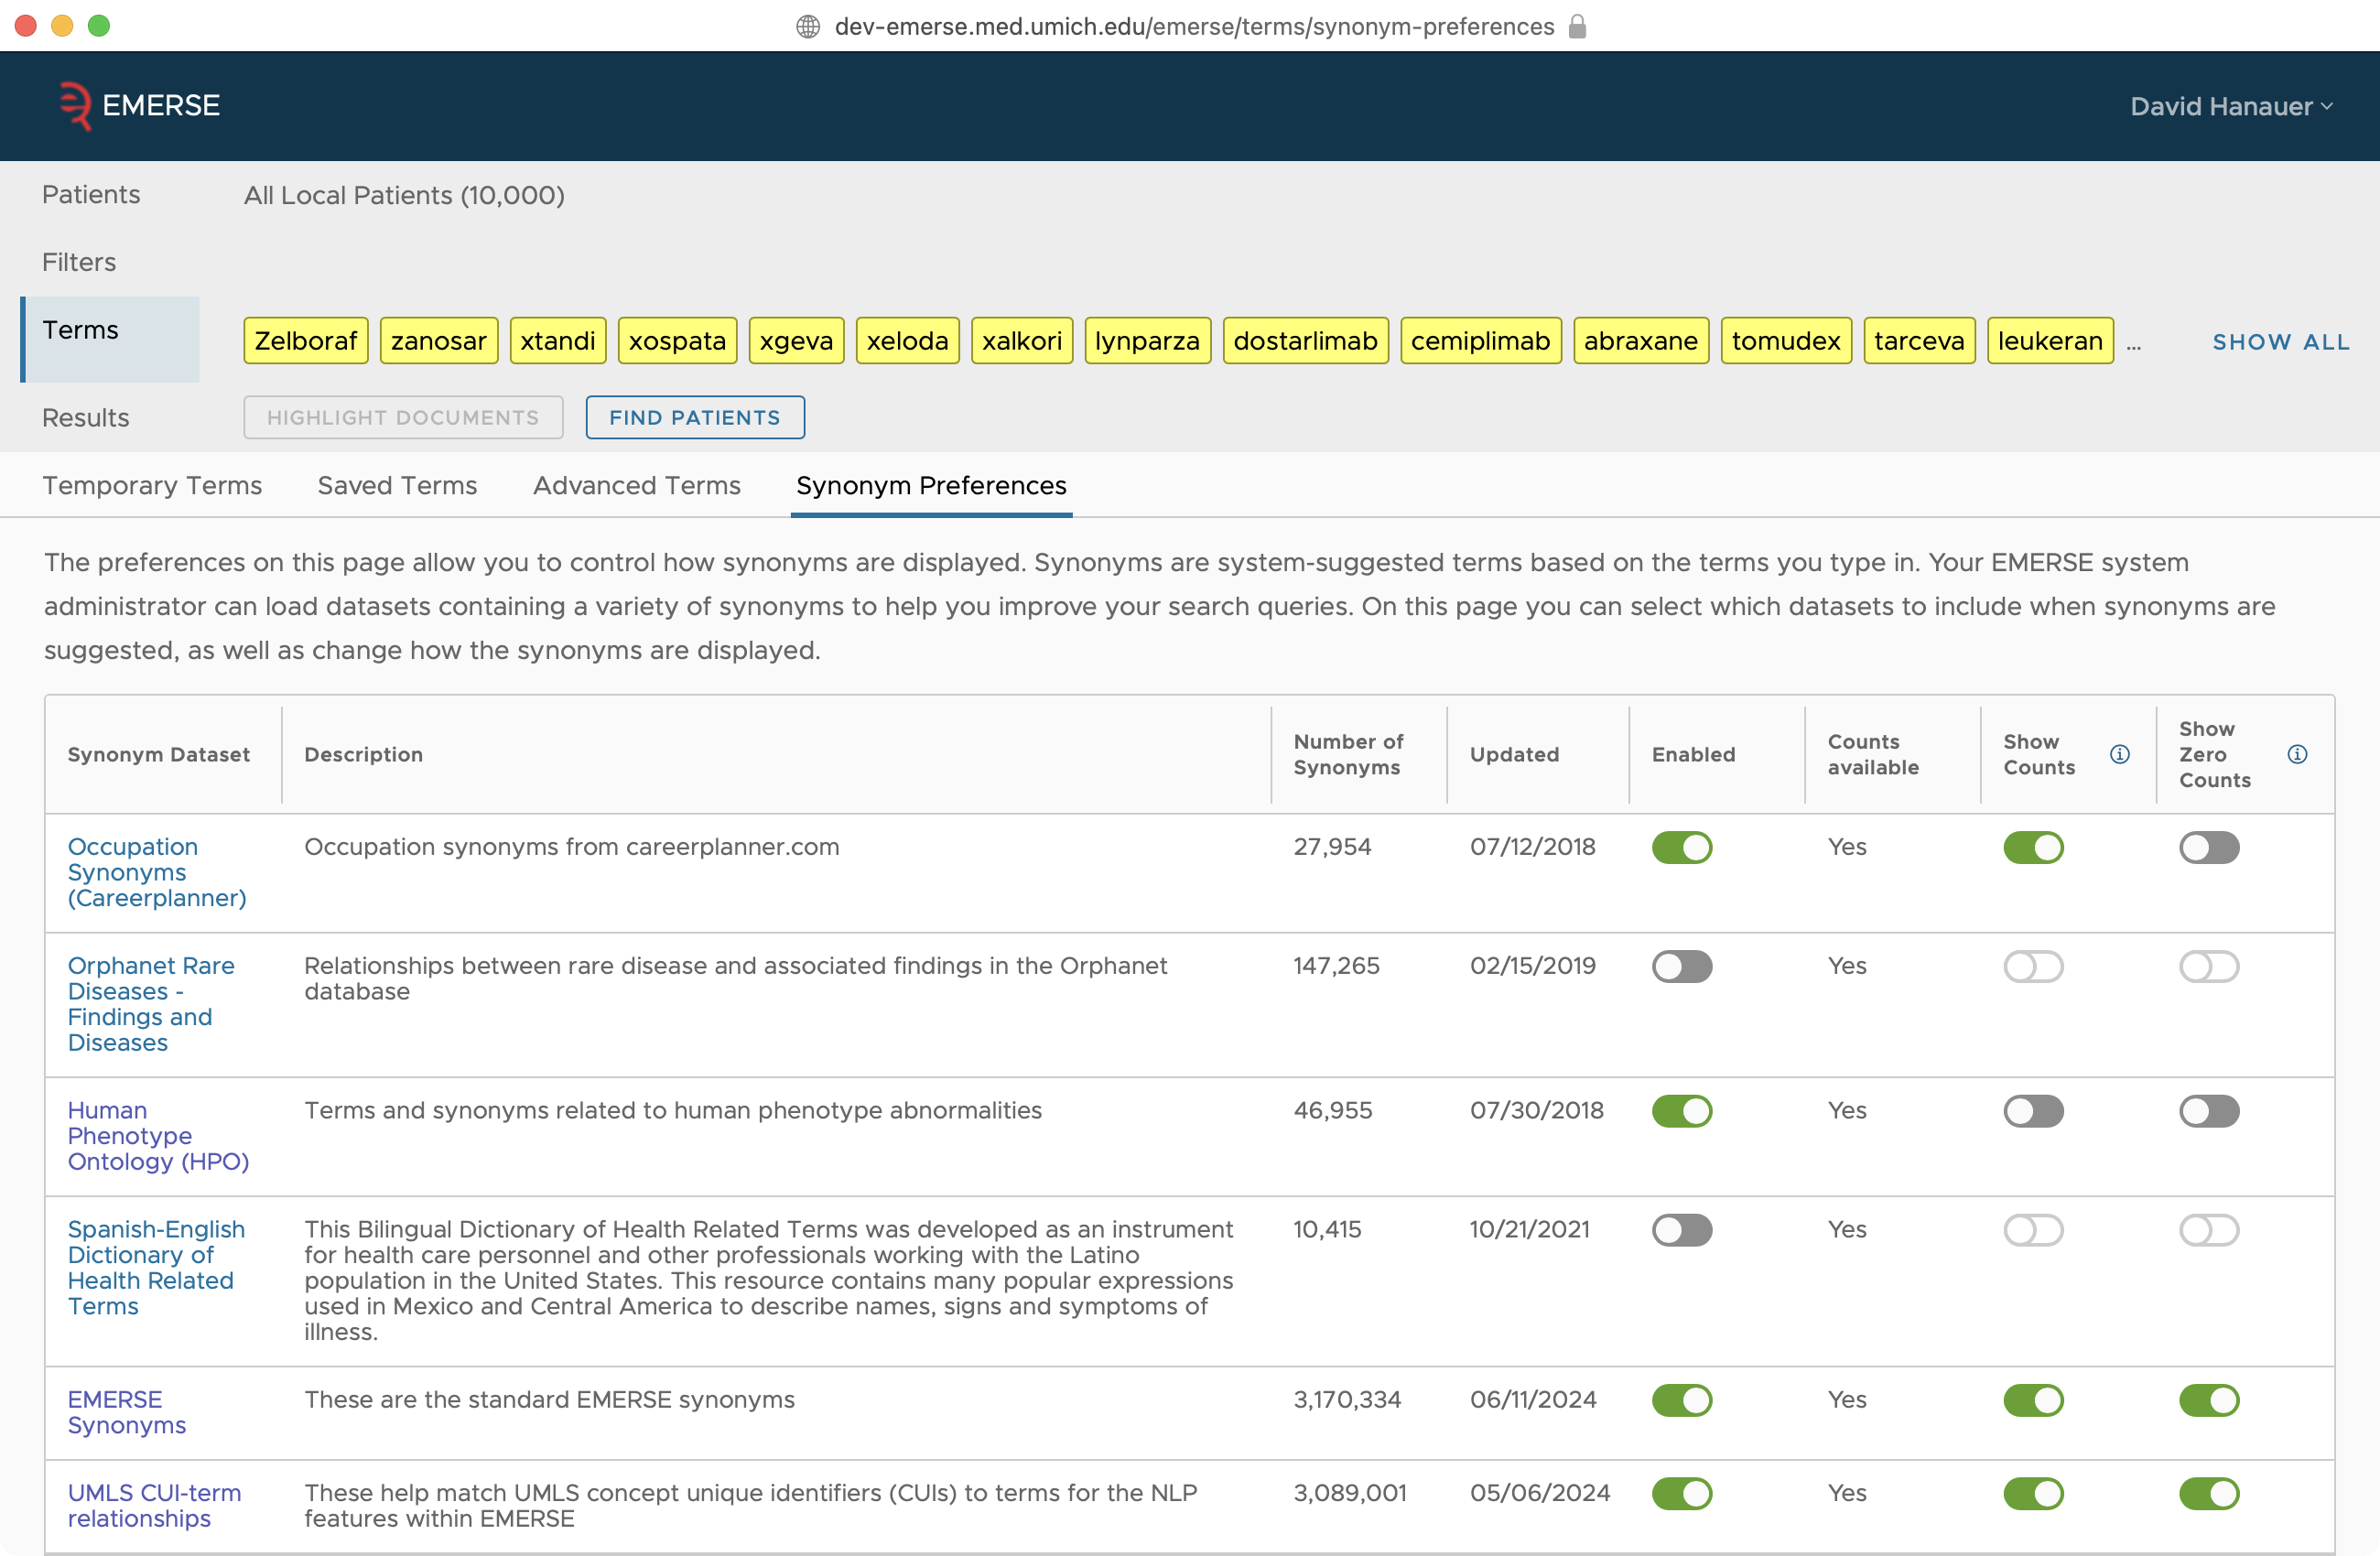Click the Find Patients button
Image resolution: width=2380 pixels, height=1556 pixels.
pos(695,417)
